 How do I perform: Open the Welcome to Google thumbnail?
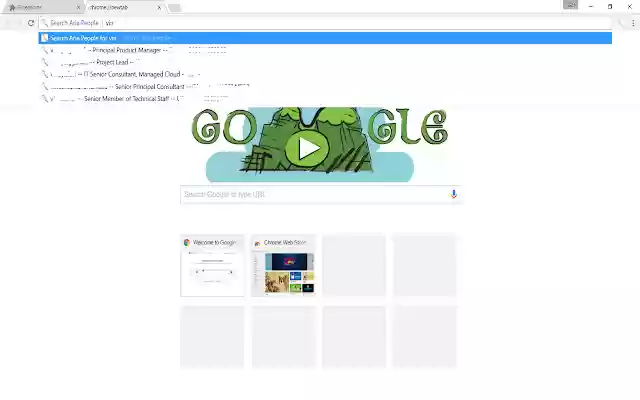pos(212,265)
